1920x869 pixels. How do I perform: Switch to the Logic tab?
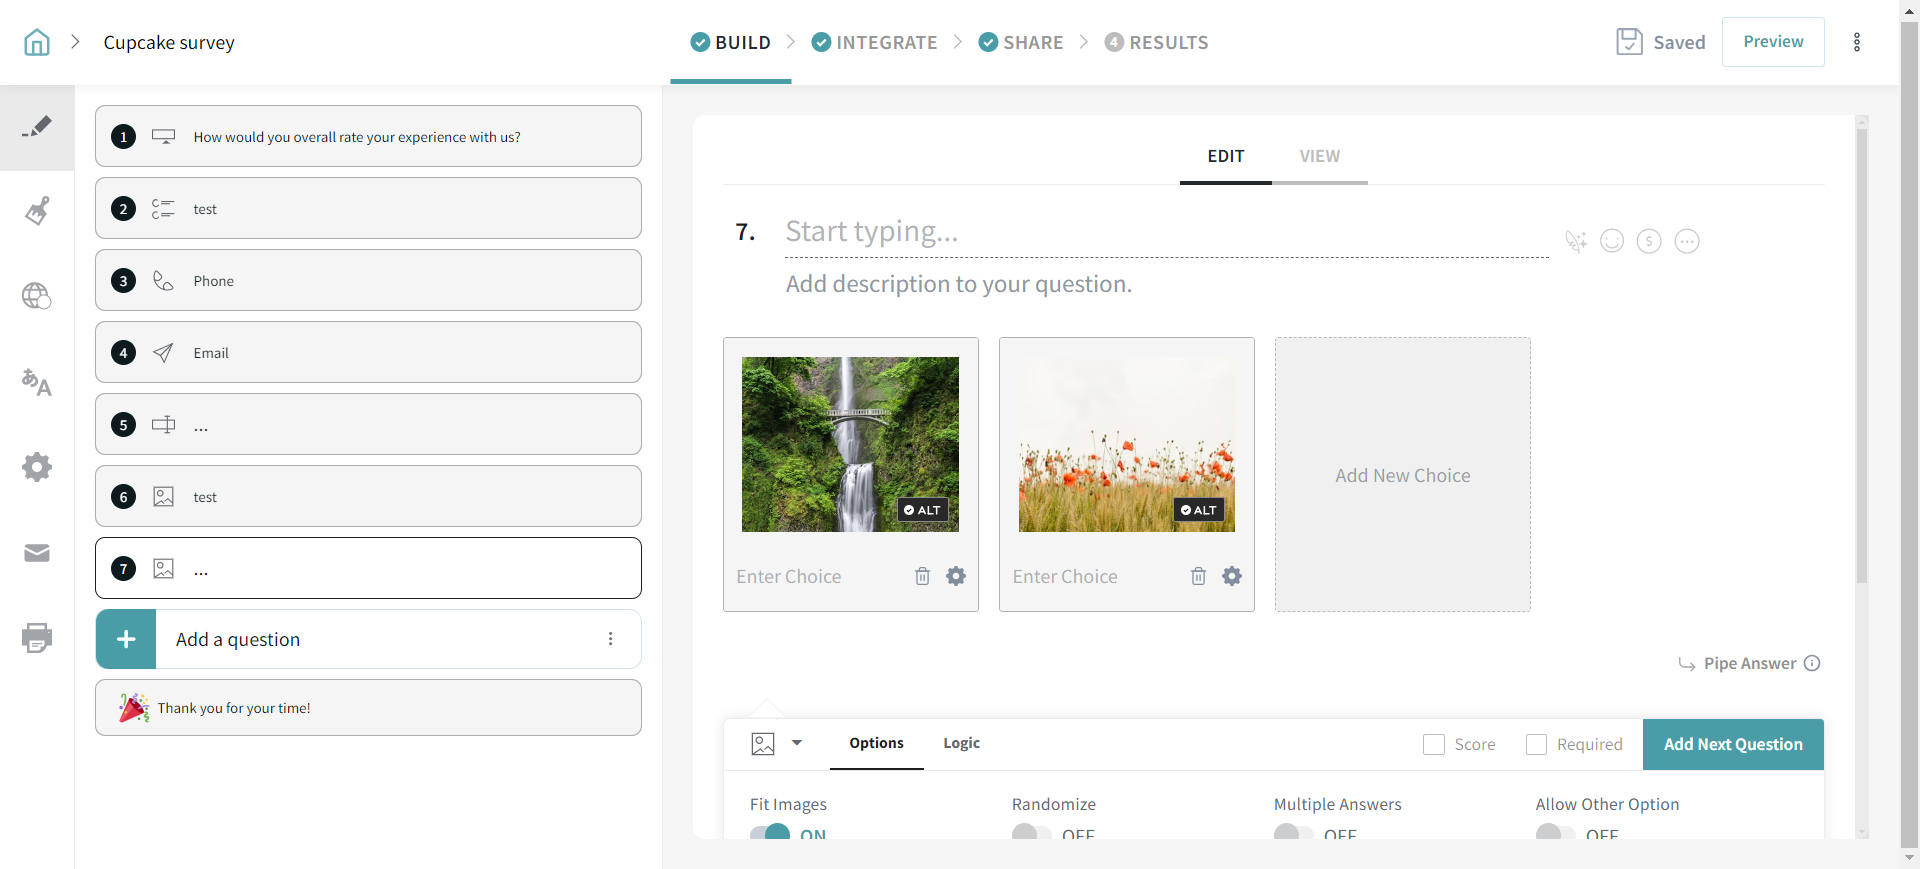click(x=961, y=743)
